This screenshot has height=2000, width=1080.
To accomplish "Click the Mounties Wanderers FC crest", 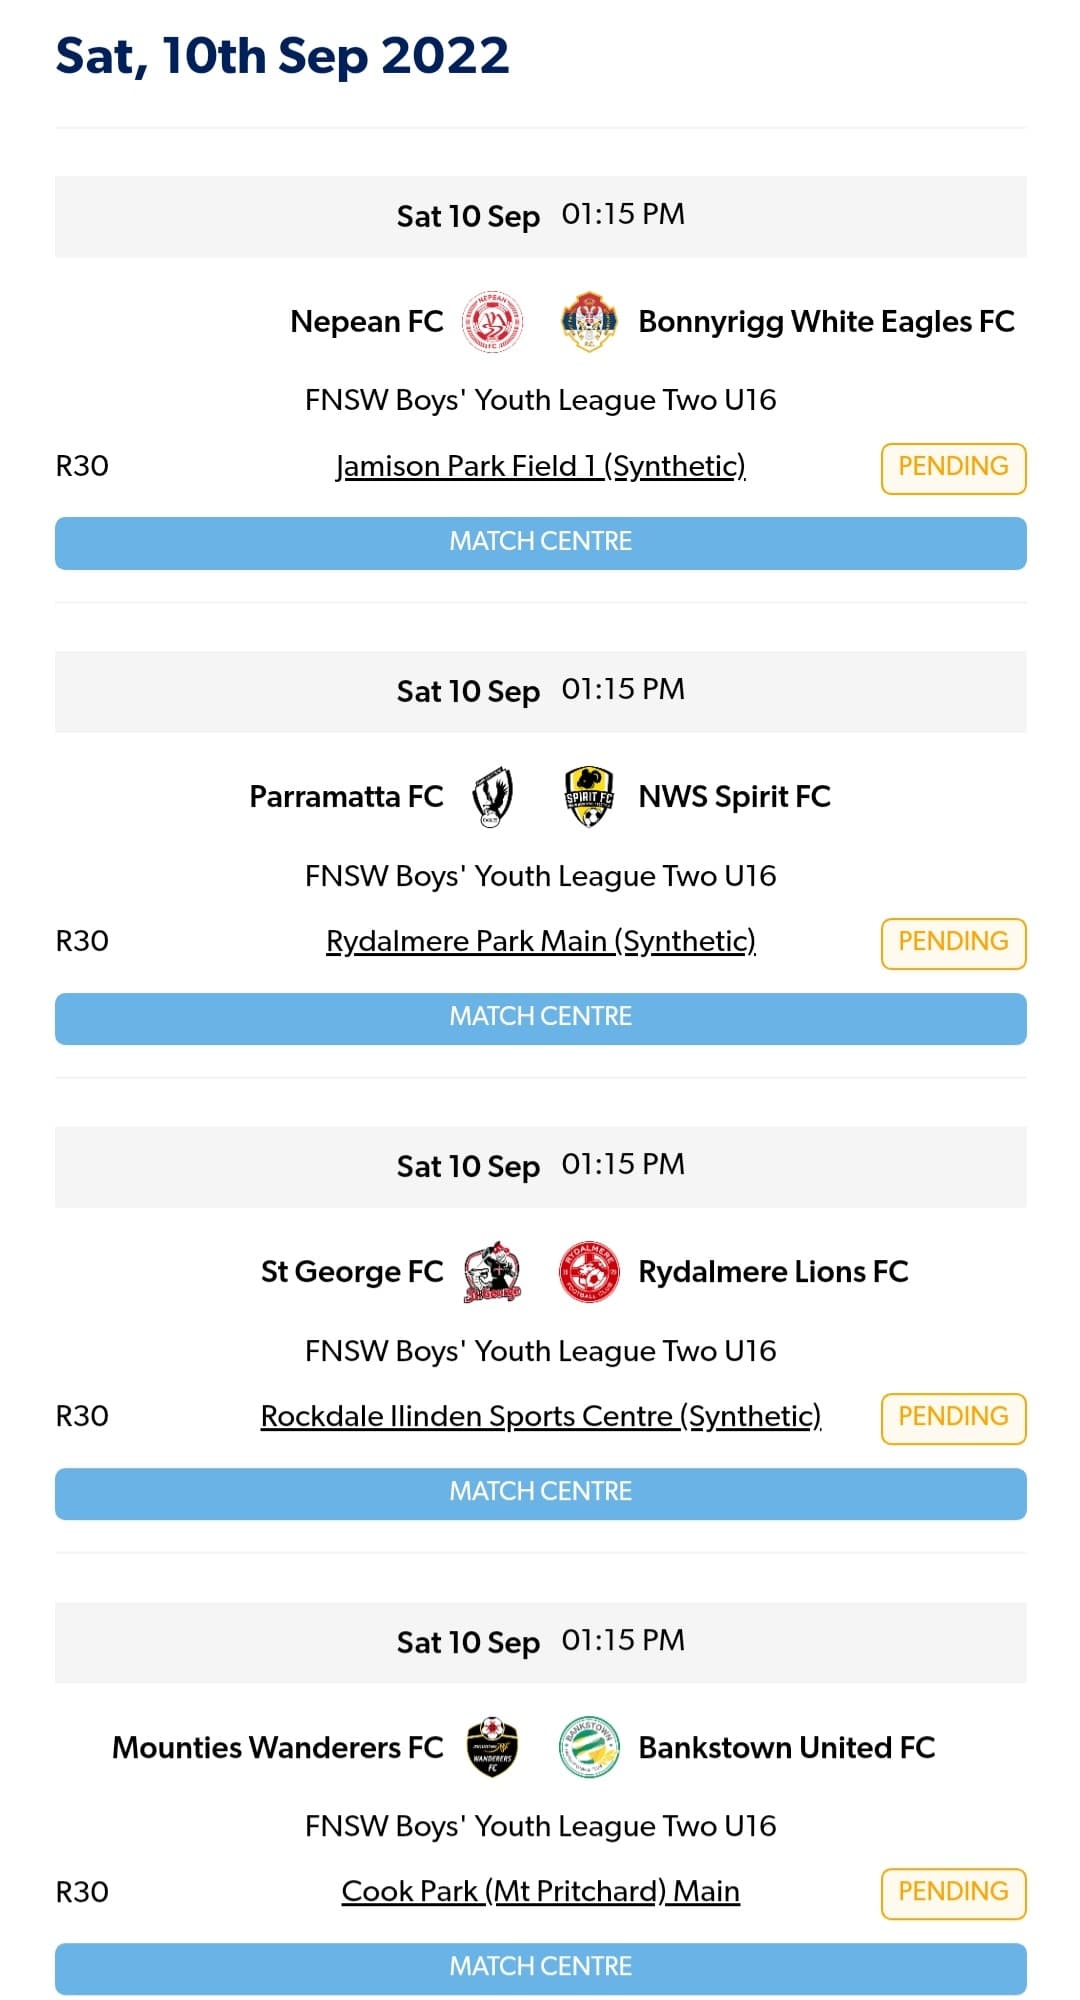I will [492, 1747].
